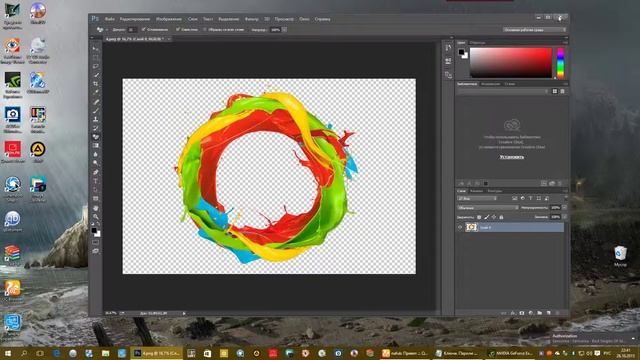
Task: Toggle lock image pixels brush icon
Action: (x=487, y=217)
